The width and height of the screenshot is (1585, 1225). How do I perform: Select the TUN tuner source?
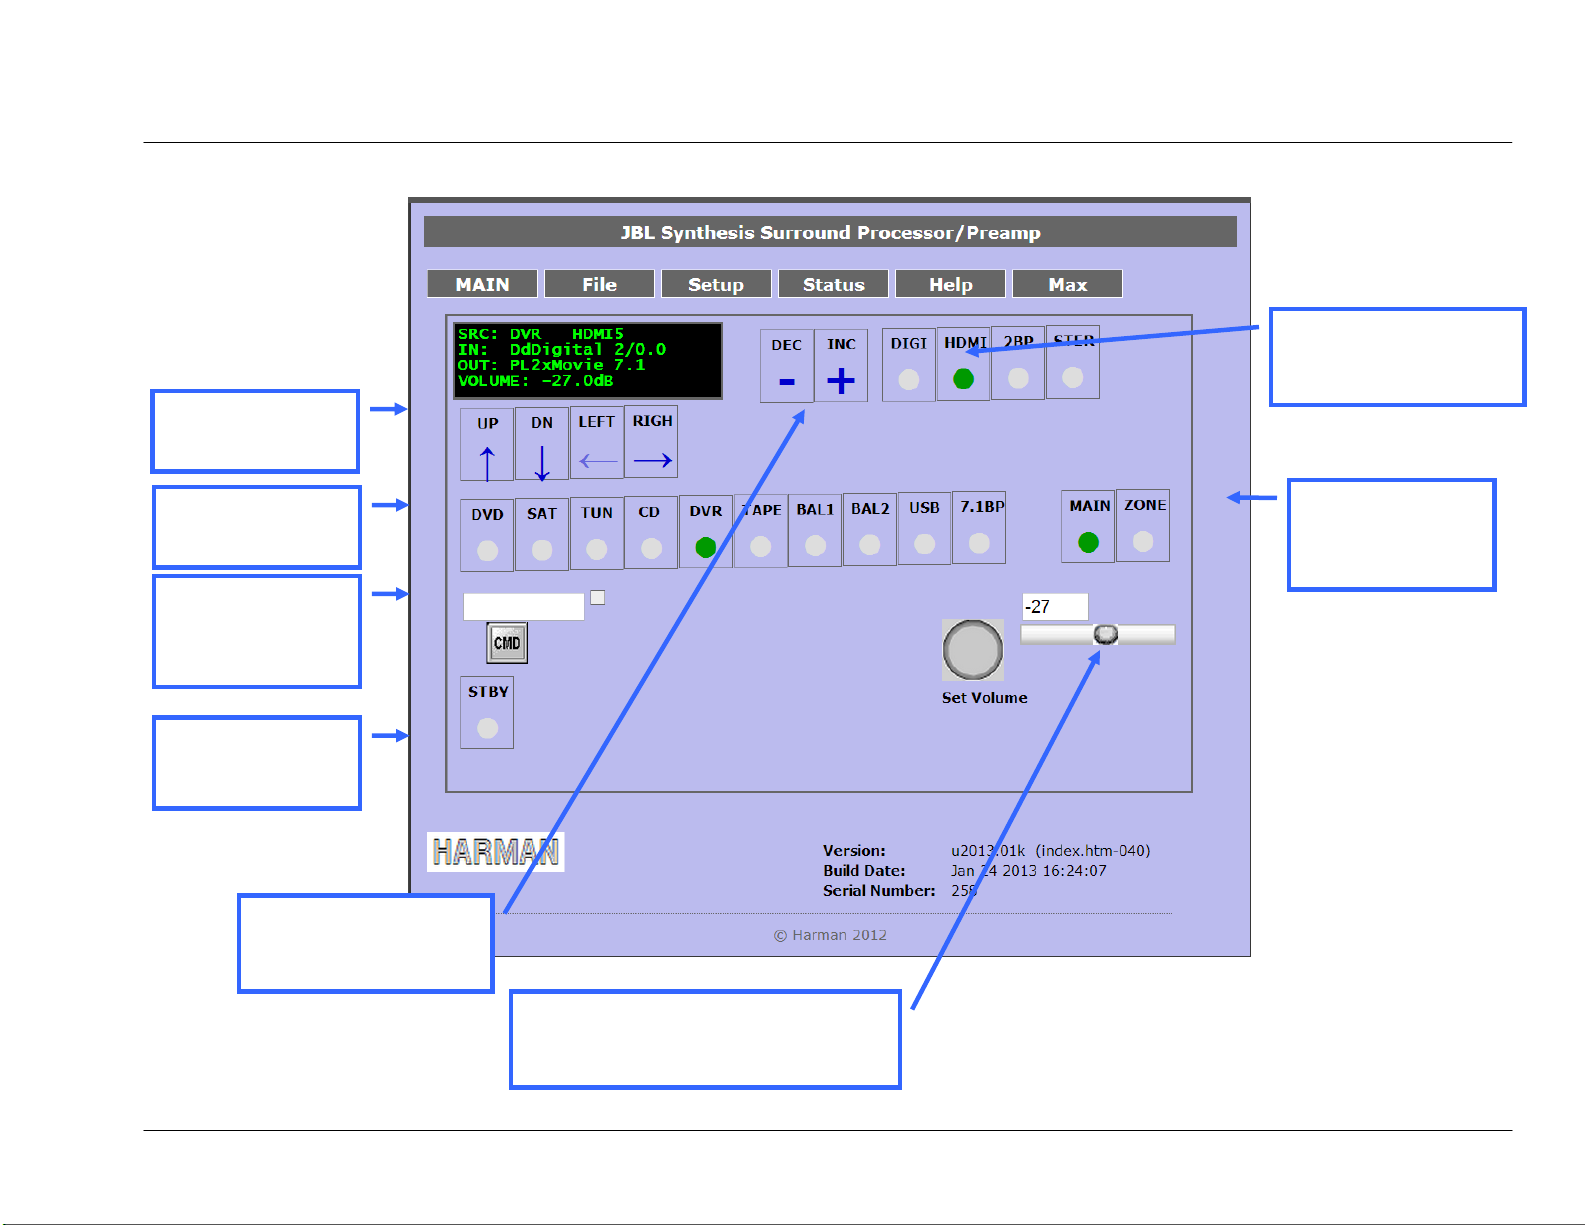pyautogui.click(x=597, y=533)
